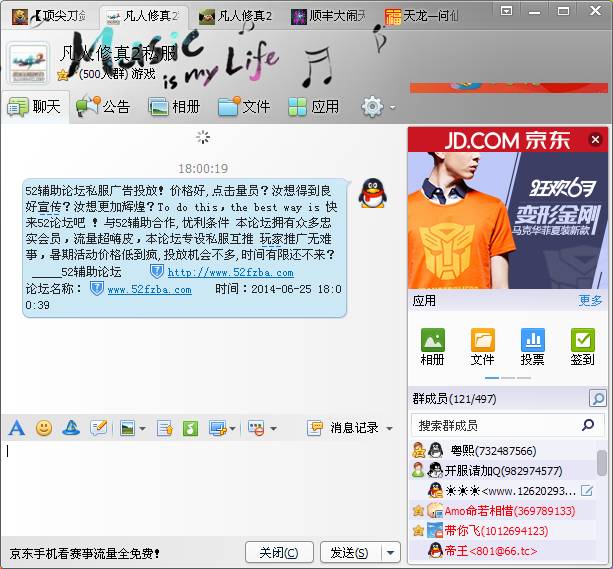Open the 公告 announcements tab
613x569 pixels.
point(103,106)
